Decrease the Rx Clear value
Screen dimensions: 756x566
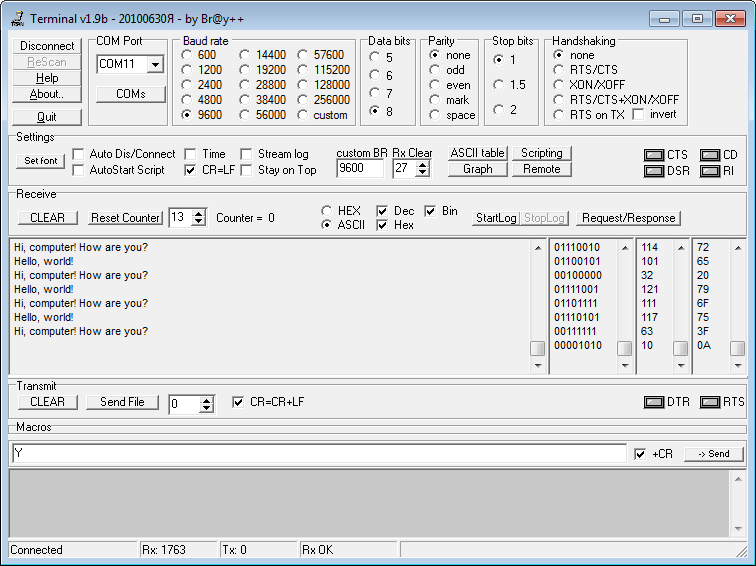423,173
